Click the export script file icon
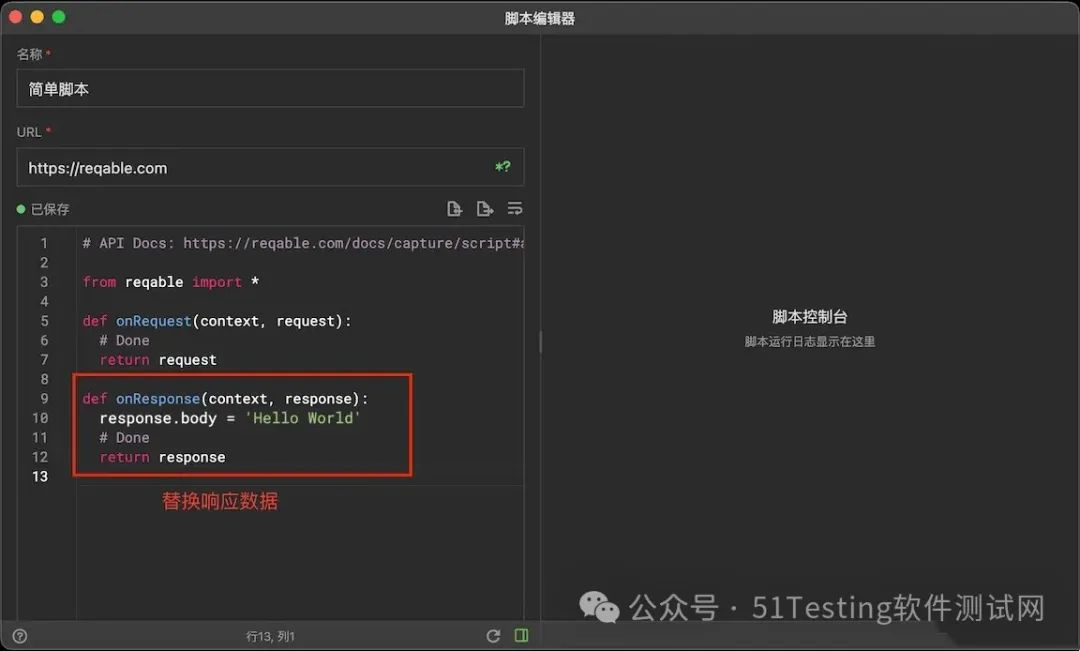The width and height of the screenshot is (1080, 651). pyautogui.click(x=486, y=208)
